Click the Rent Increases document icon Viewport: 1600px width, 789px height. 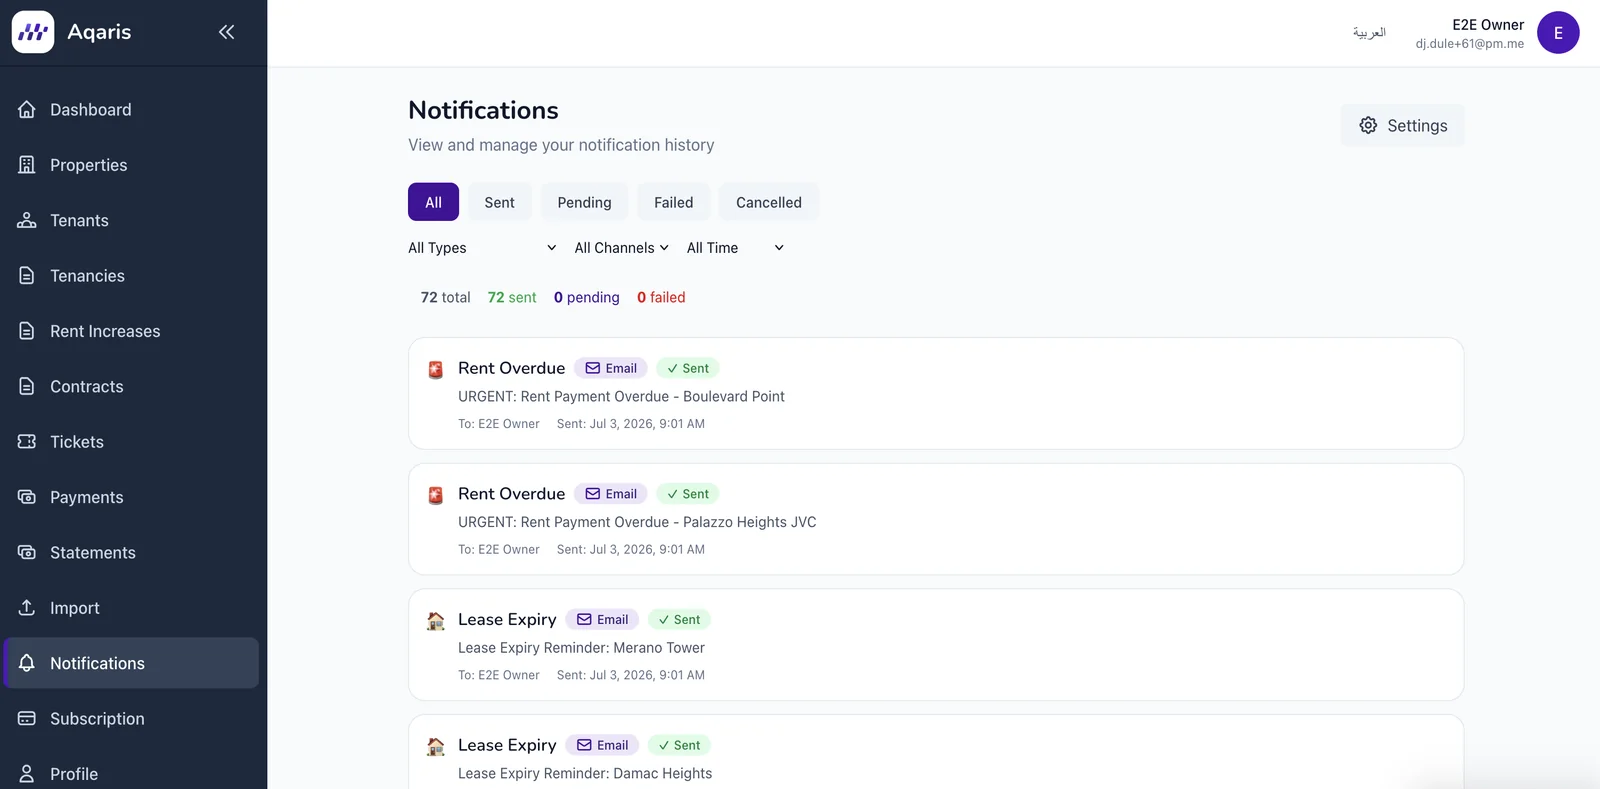pos(27,331)
